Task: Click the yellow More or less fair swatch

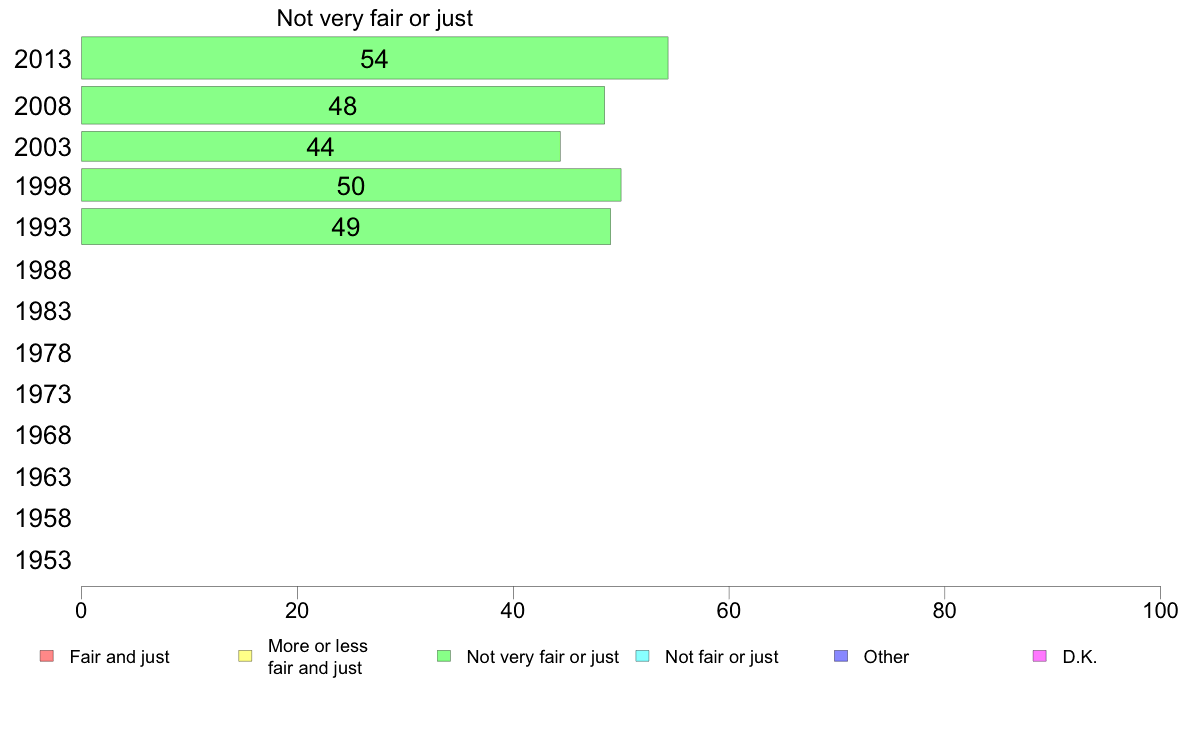Action: coord(245,656)
